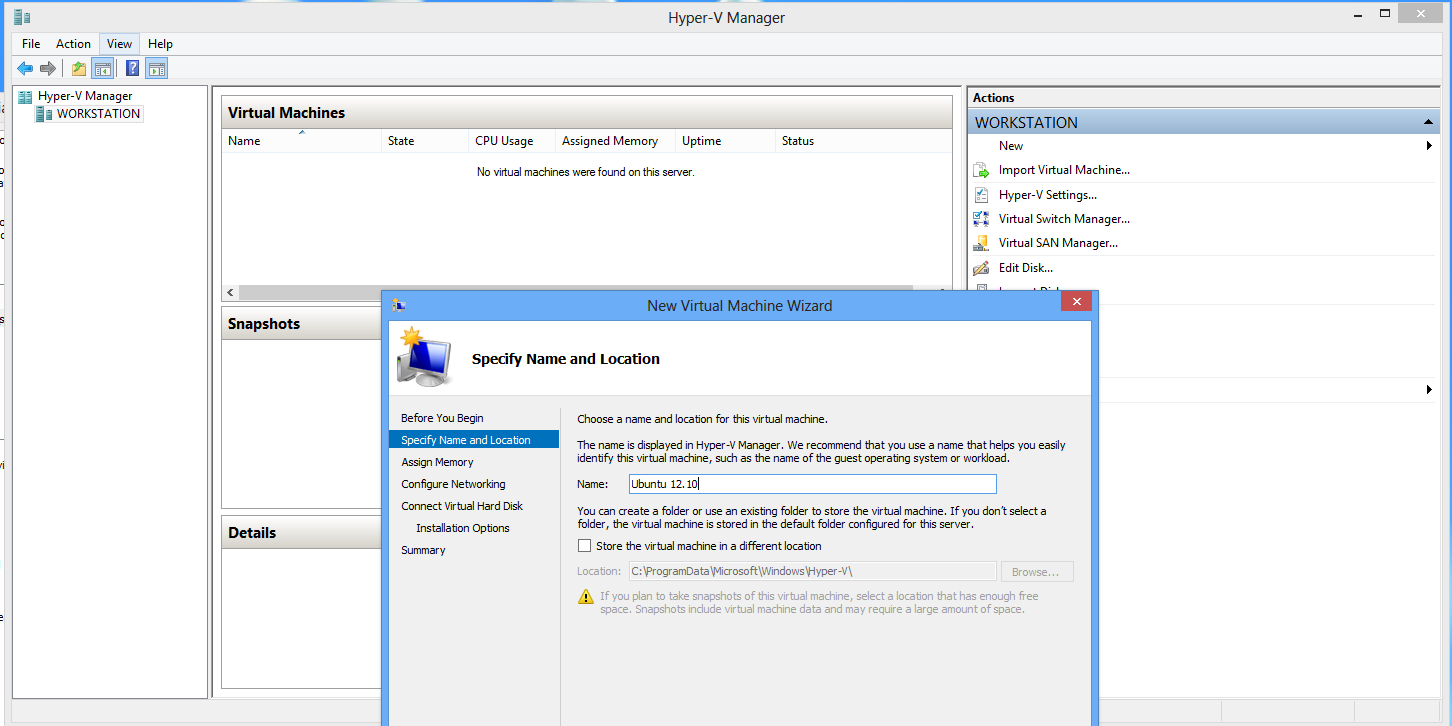Sort virtual machines by Name column
This screenshot has width=1452, height=726.
coord(301,141)
